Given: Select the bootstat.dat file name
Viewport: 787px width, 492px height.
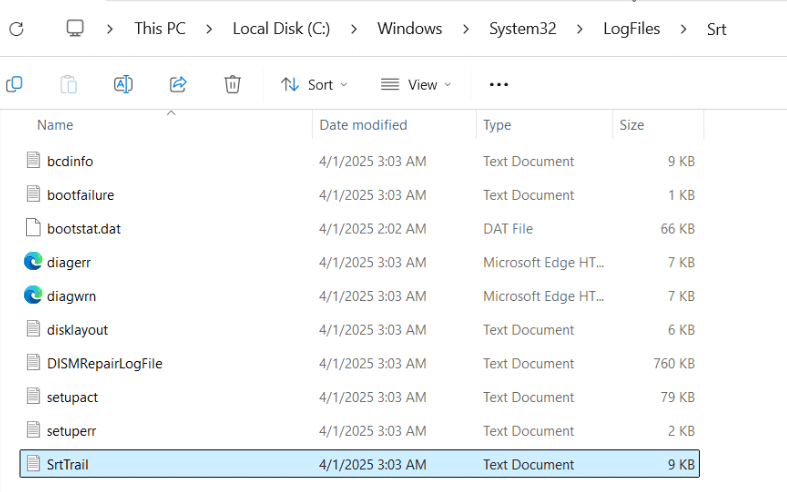Looking at the screenshot, I should click(x=84, y=228).
